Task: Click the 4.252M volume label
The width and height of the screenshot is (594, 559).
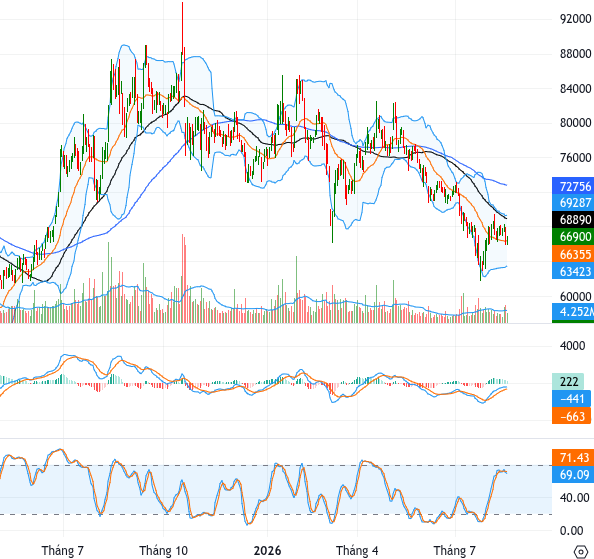Action: point(573,312)
